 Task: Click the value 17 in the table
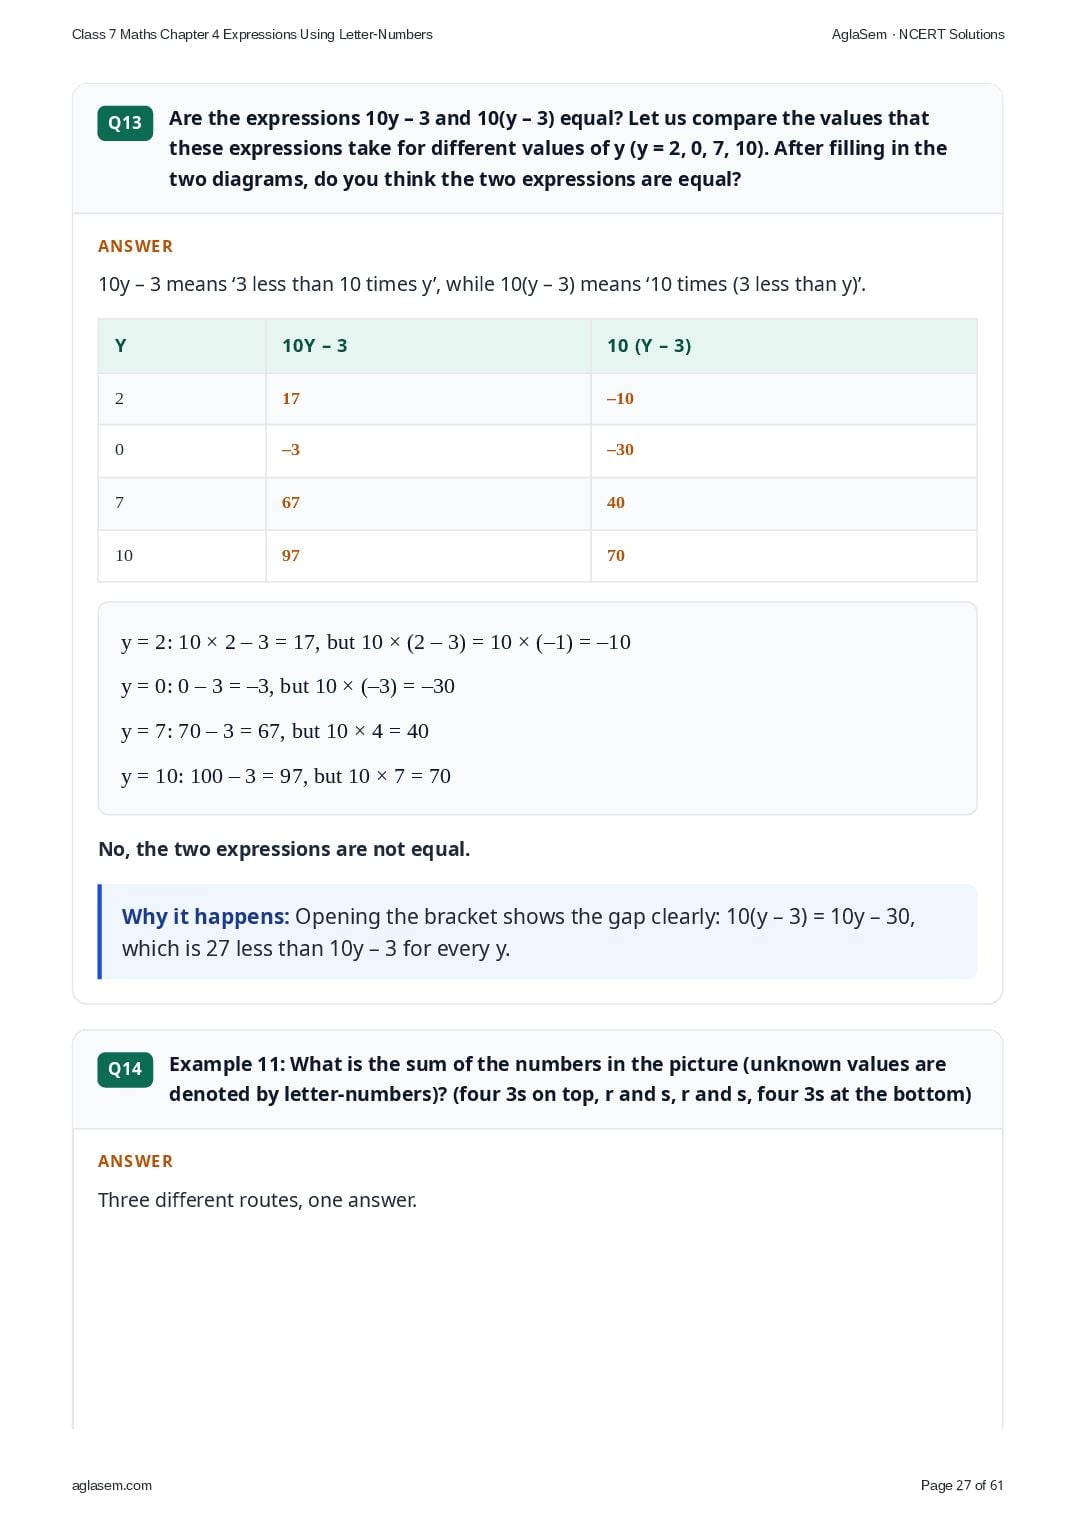291,398
